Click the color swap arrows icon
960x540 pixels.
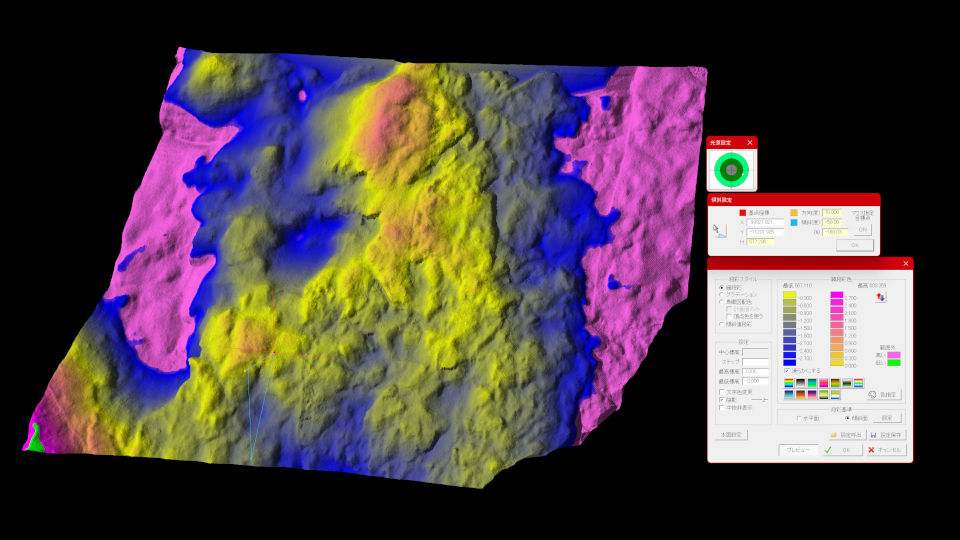point(880,297)
